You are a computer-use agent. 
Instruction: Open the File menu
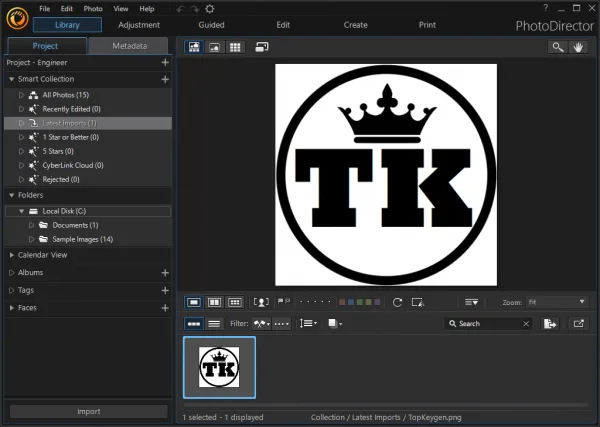44,8
